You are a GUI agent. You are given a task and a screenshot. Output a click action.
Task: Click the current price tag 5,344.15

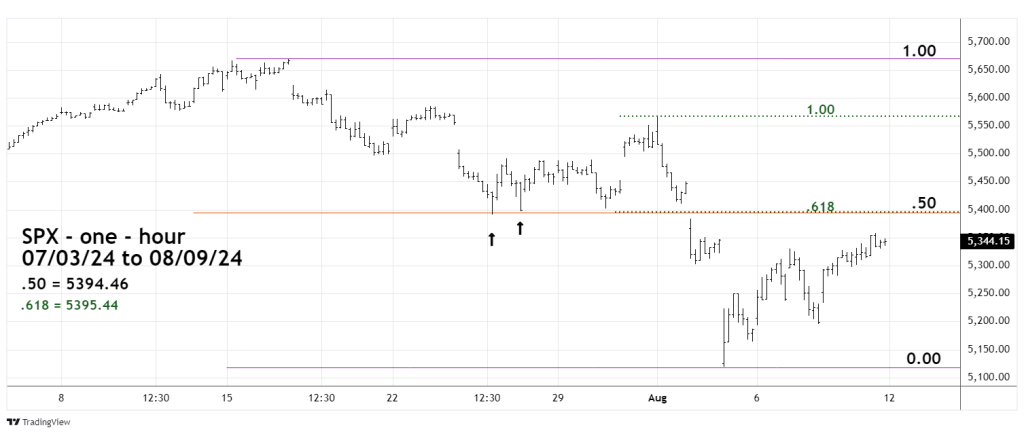(x=986, y=240)
